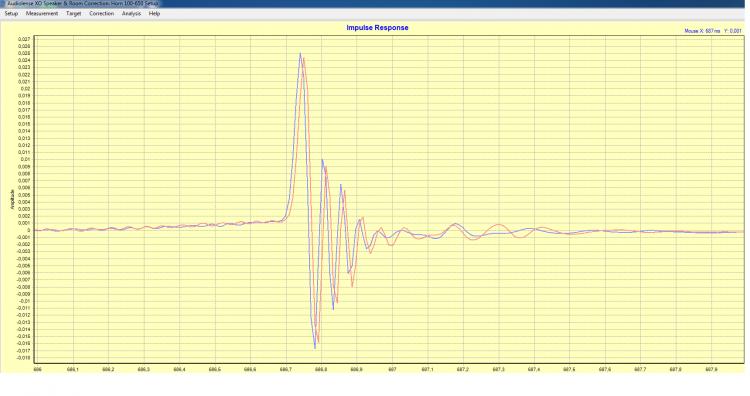The height and width of the screenshot is (396, 750).
Task: Click the Impulse Response chart title
Action: [377, 28]
